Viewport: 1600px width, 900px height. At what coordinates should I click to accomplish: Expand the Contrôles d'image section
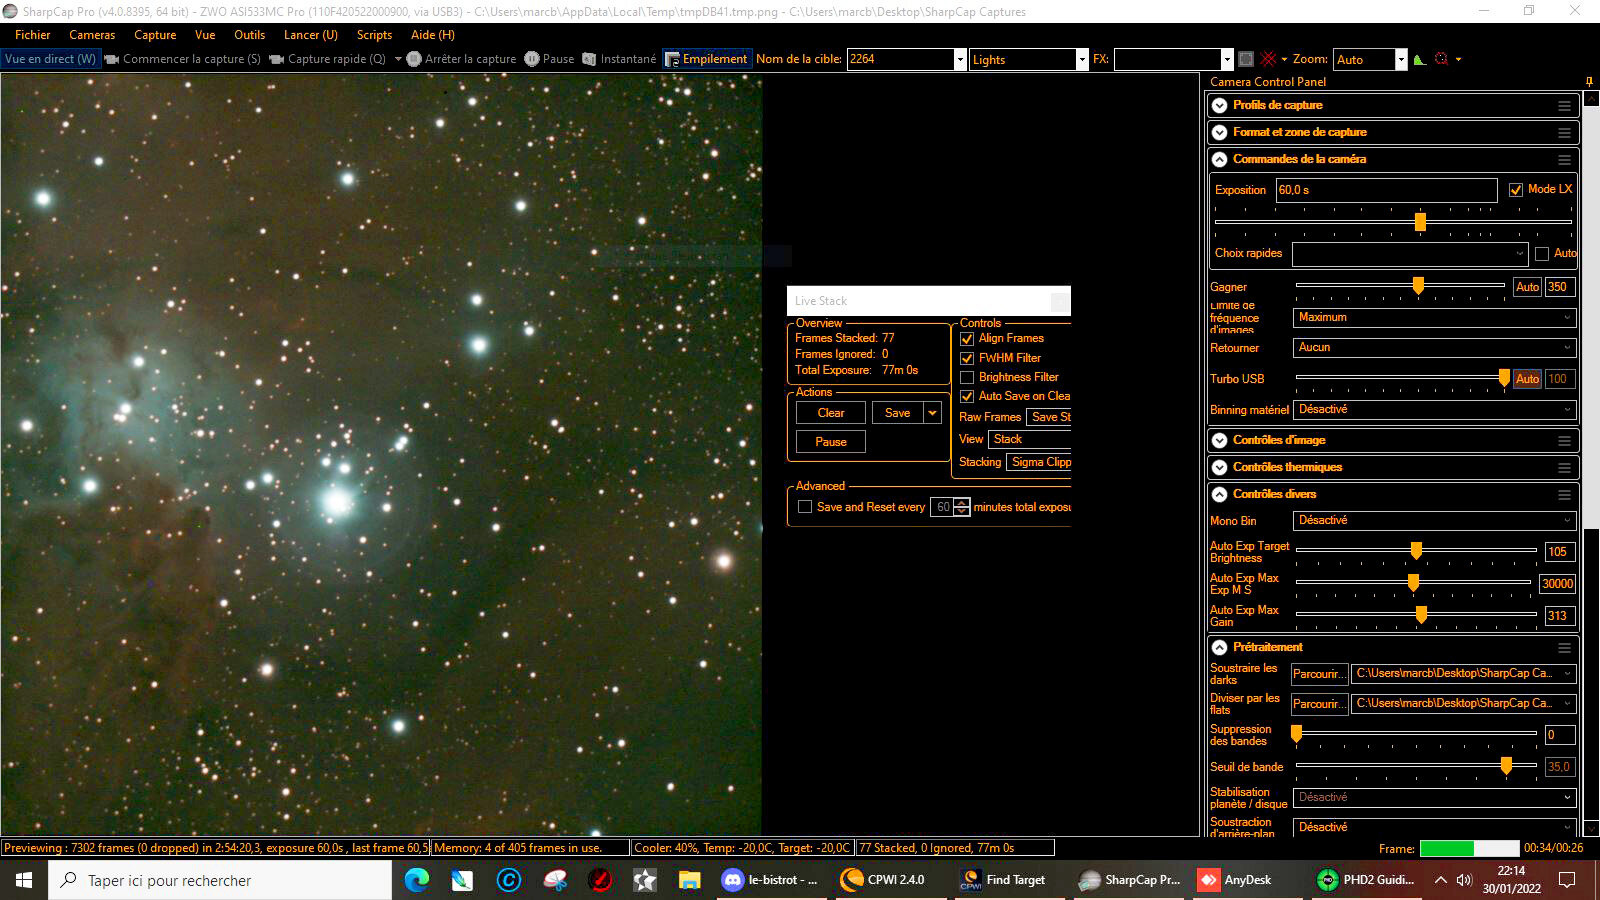pos(1219,440)
